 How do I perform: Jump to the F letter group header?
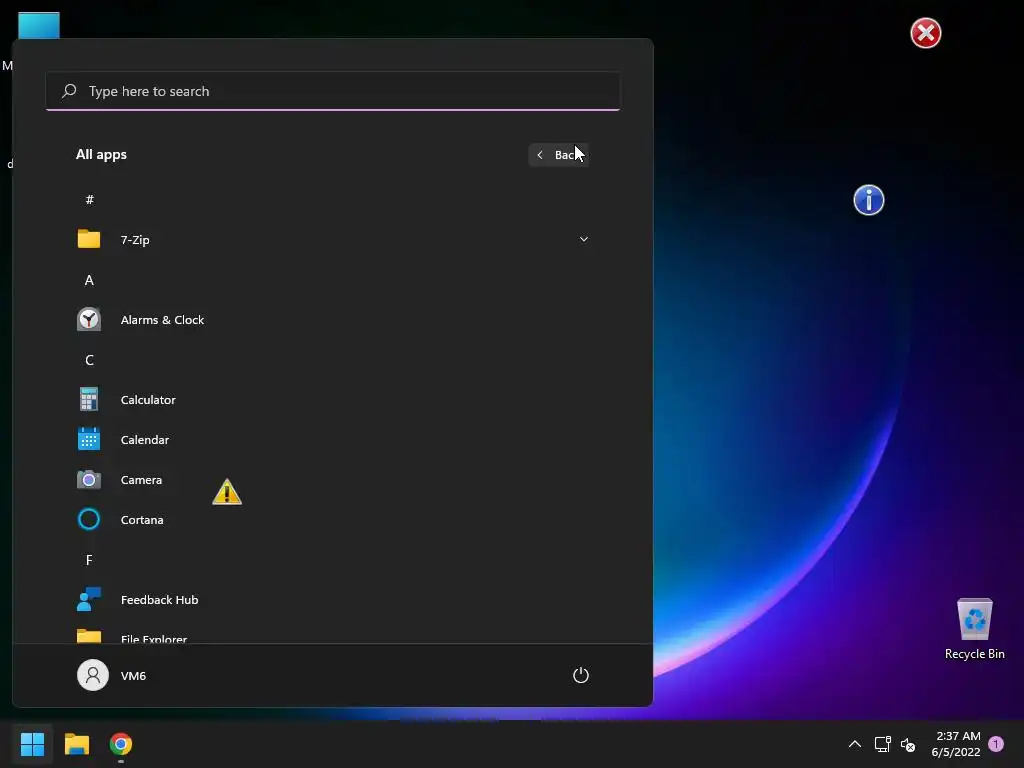coord(89,560)
